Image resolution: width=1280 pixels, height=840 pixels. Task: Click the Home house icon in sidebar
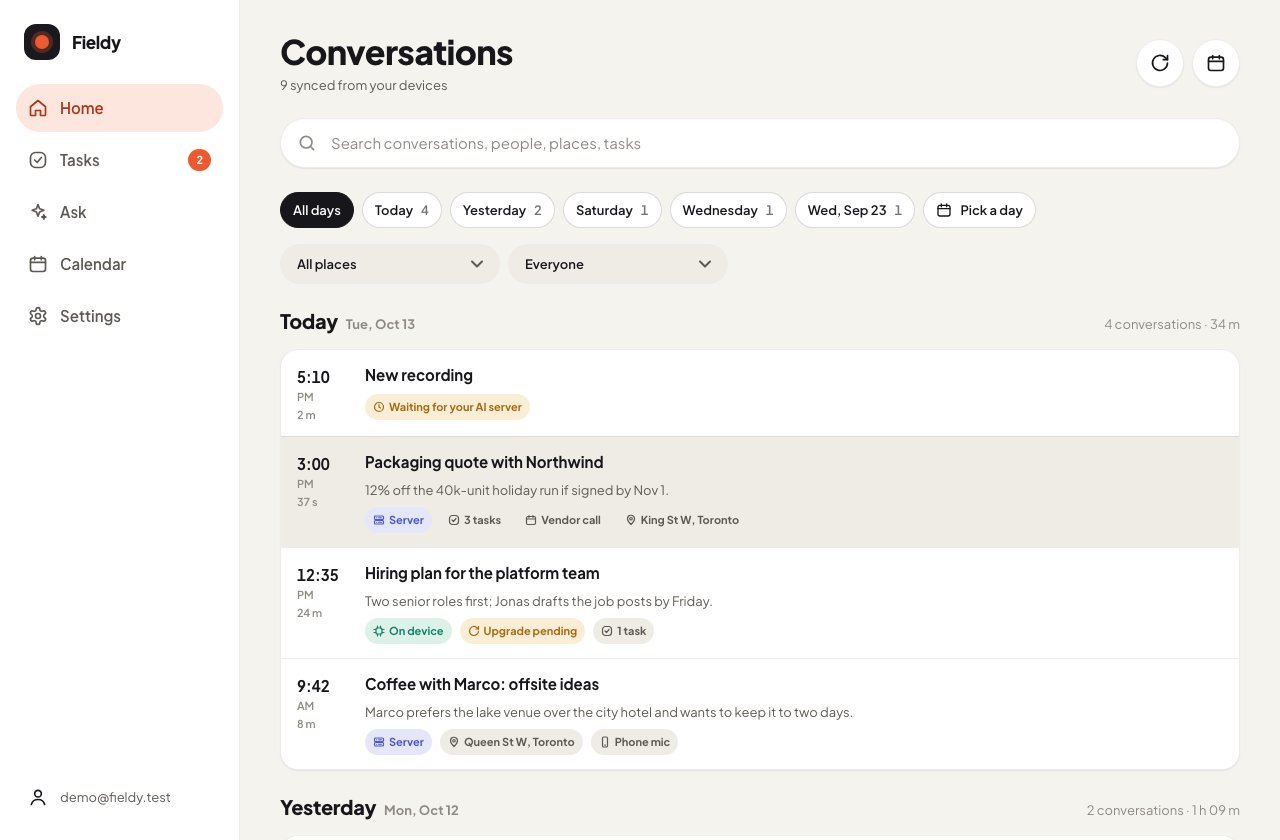tap(38, 108)
